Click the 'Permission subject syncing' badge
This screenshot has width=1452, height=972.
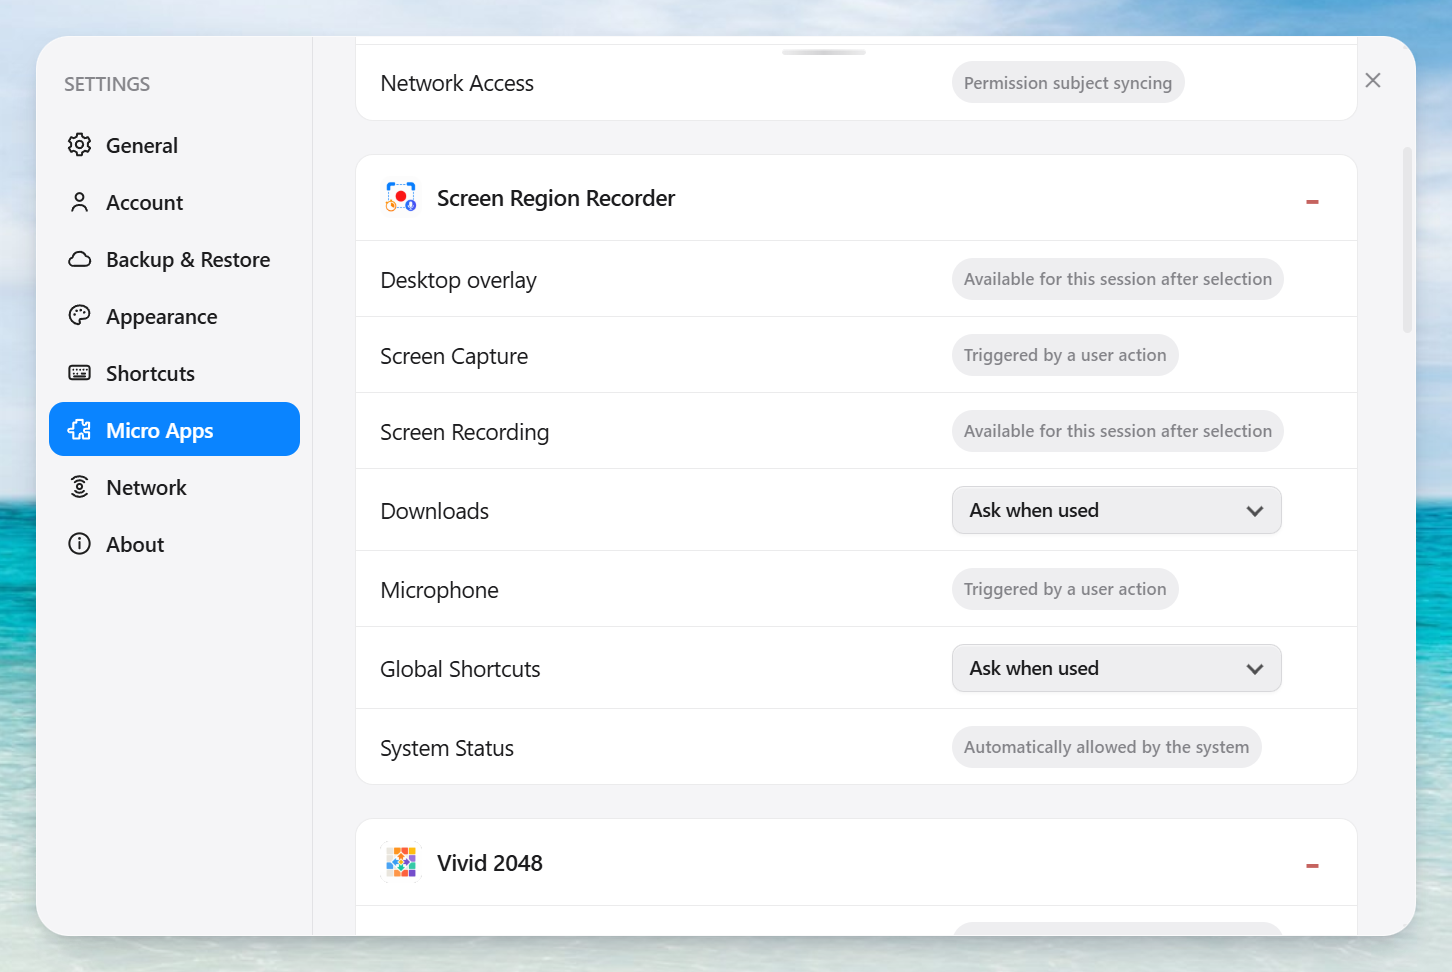point(1068,83)
